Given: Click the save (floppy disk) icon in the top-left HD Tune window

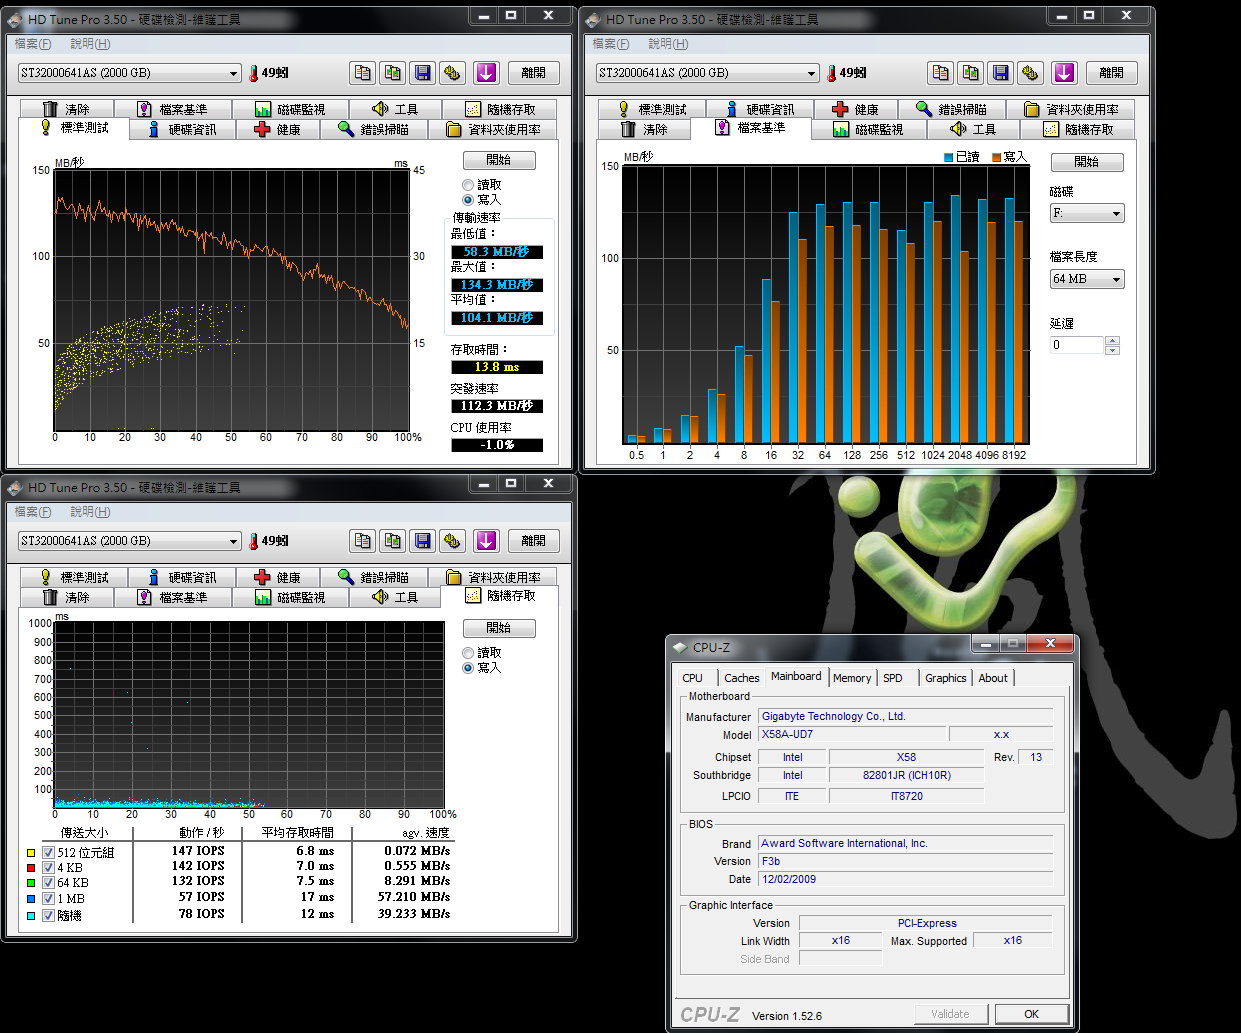Looking at the screenshot, I should point(423,73).
